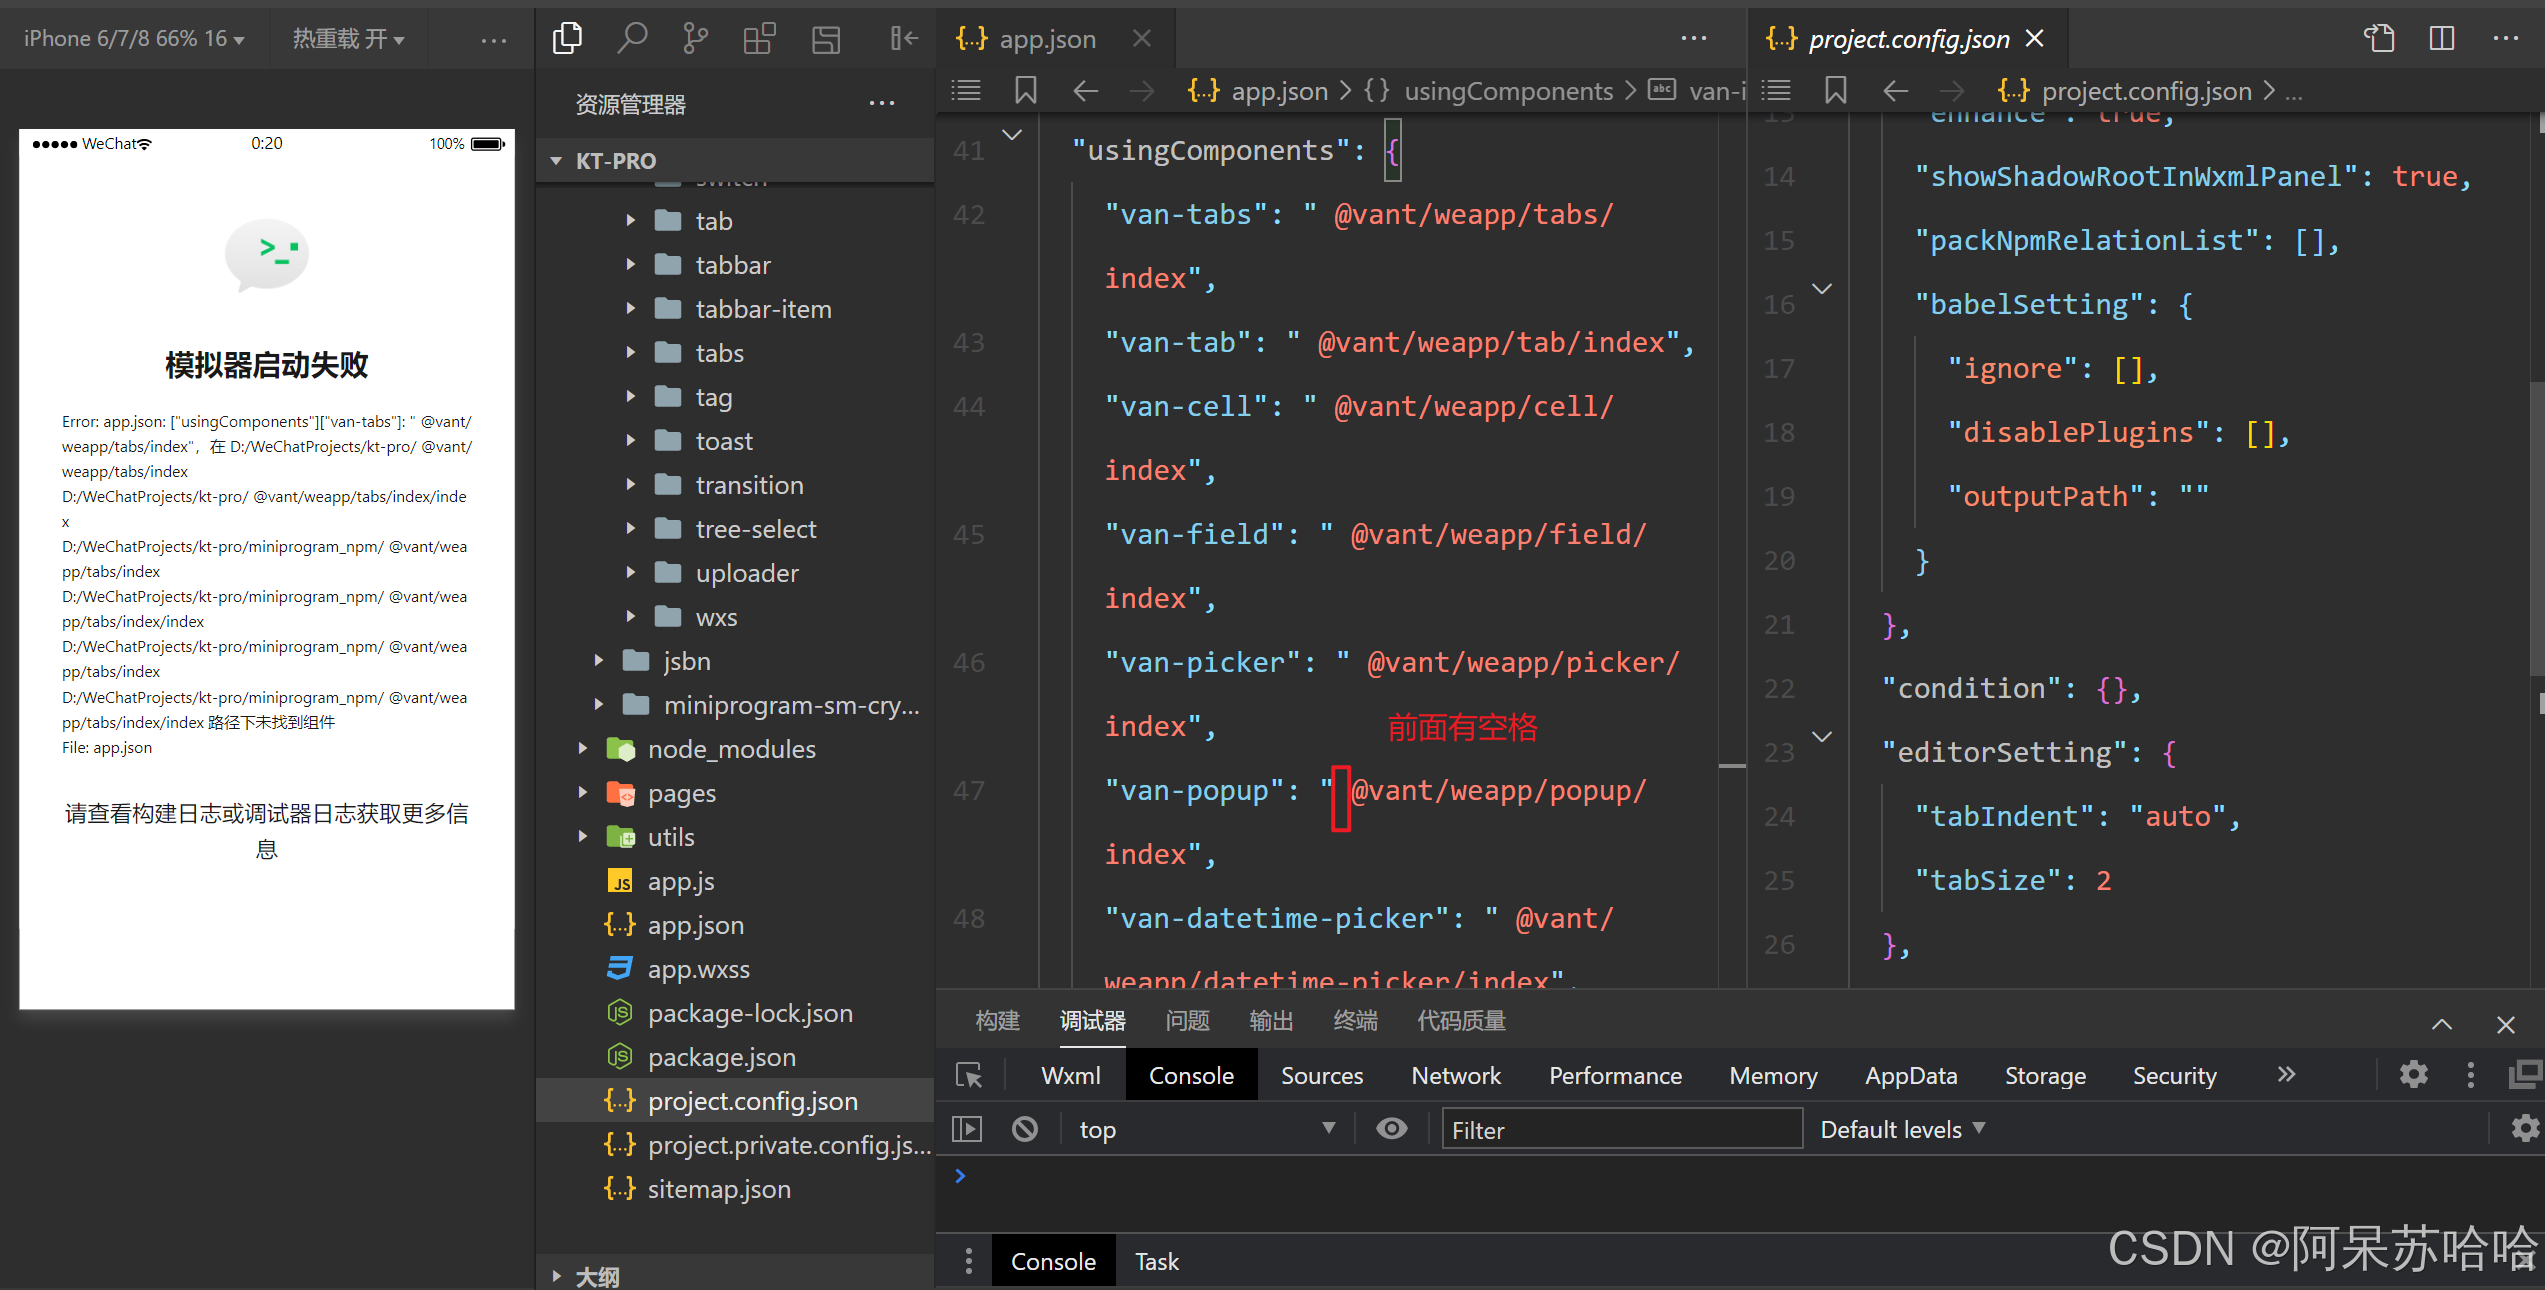Clear the console with the block icon
The image size is (2545, 1290).
[1024, 1128]
